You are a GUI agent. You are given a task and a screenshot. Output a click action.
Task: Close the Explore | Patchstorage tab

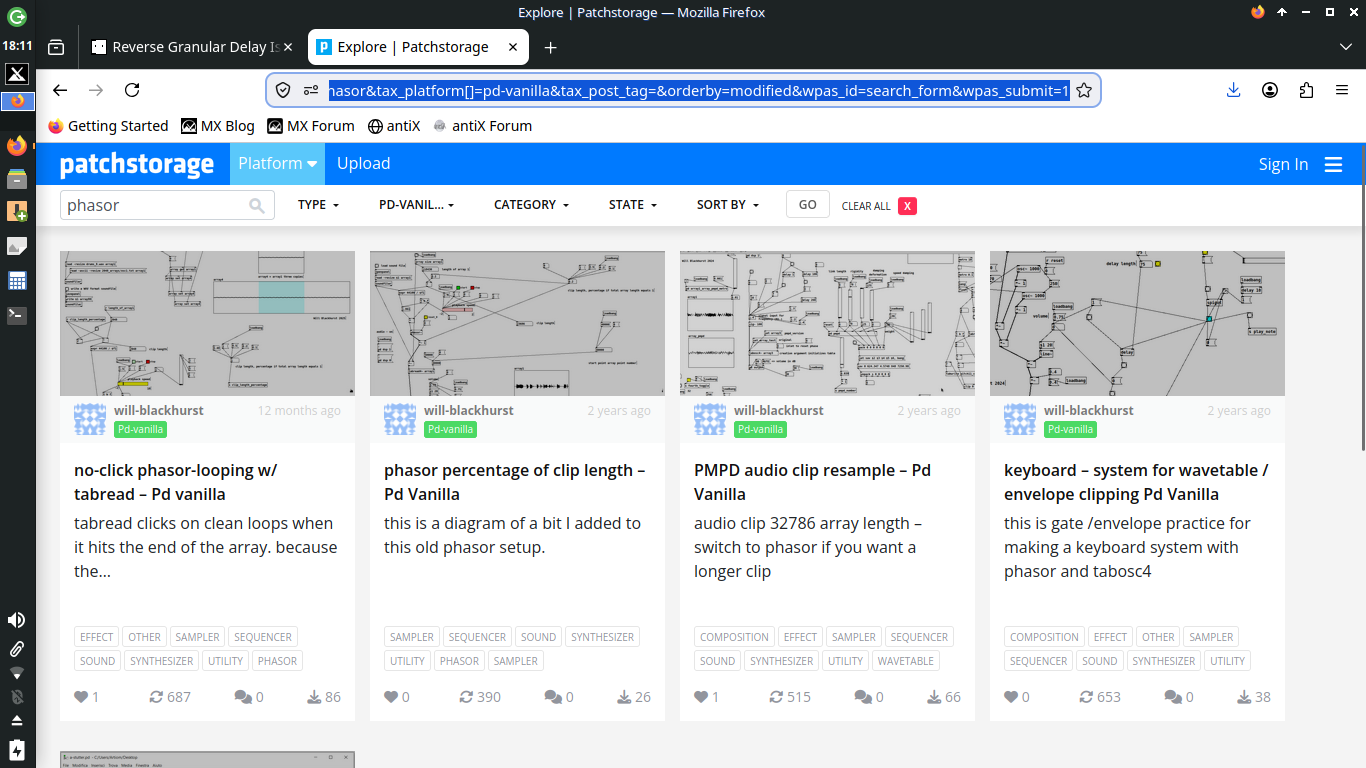click(x=514, y=47)
